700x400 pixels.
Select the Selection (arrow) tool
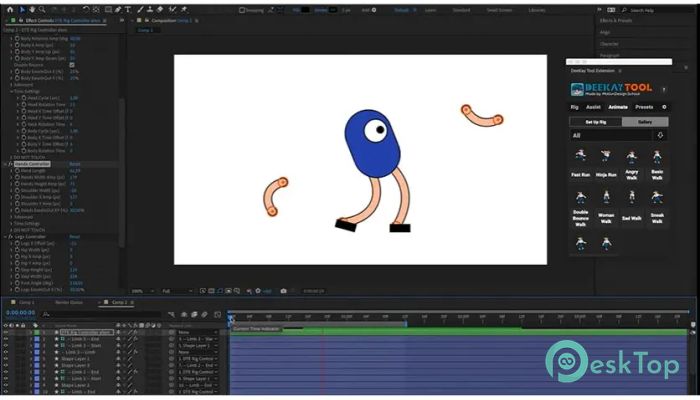click(22, 9)
